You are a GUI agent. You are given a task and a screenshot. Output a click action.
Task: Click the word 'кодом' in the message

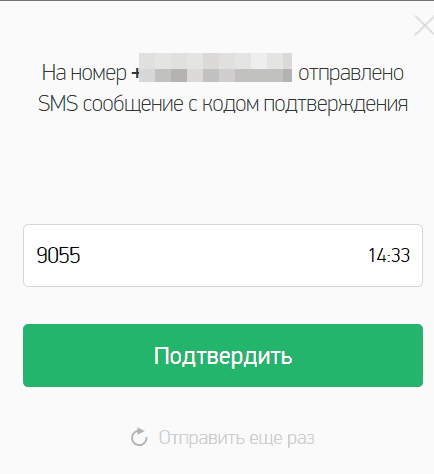pyautogui.click(x=231, y=105)
